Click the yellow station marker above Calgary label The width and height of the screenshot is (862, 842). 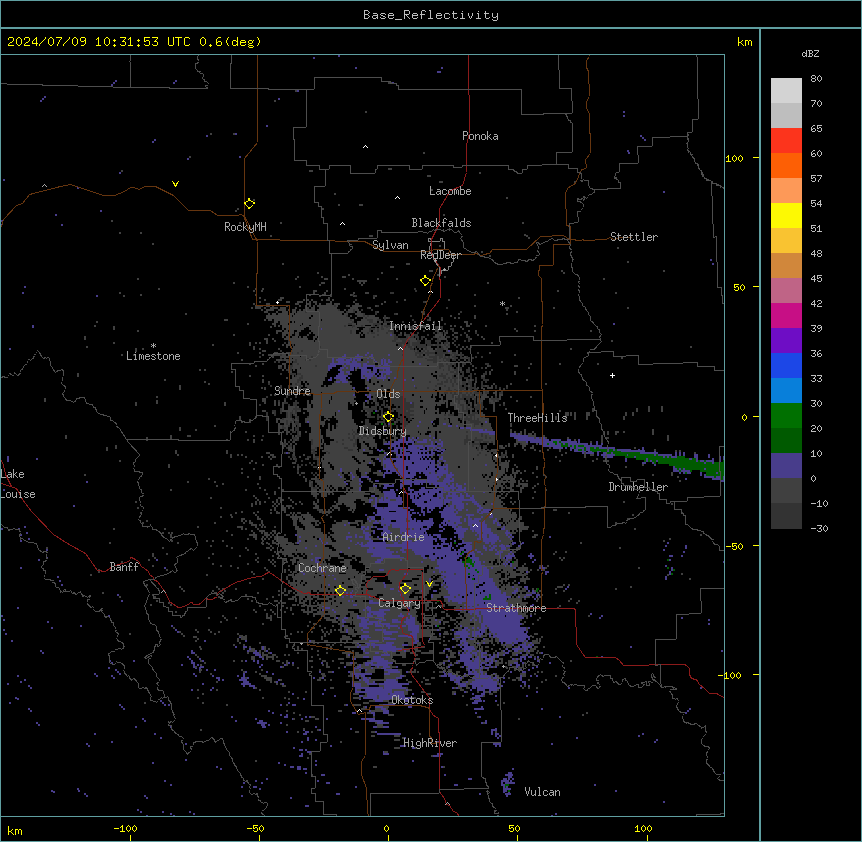tap(405, 588)
